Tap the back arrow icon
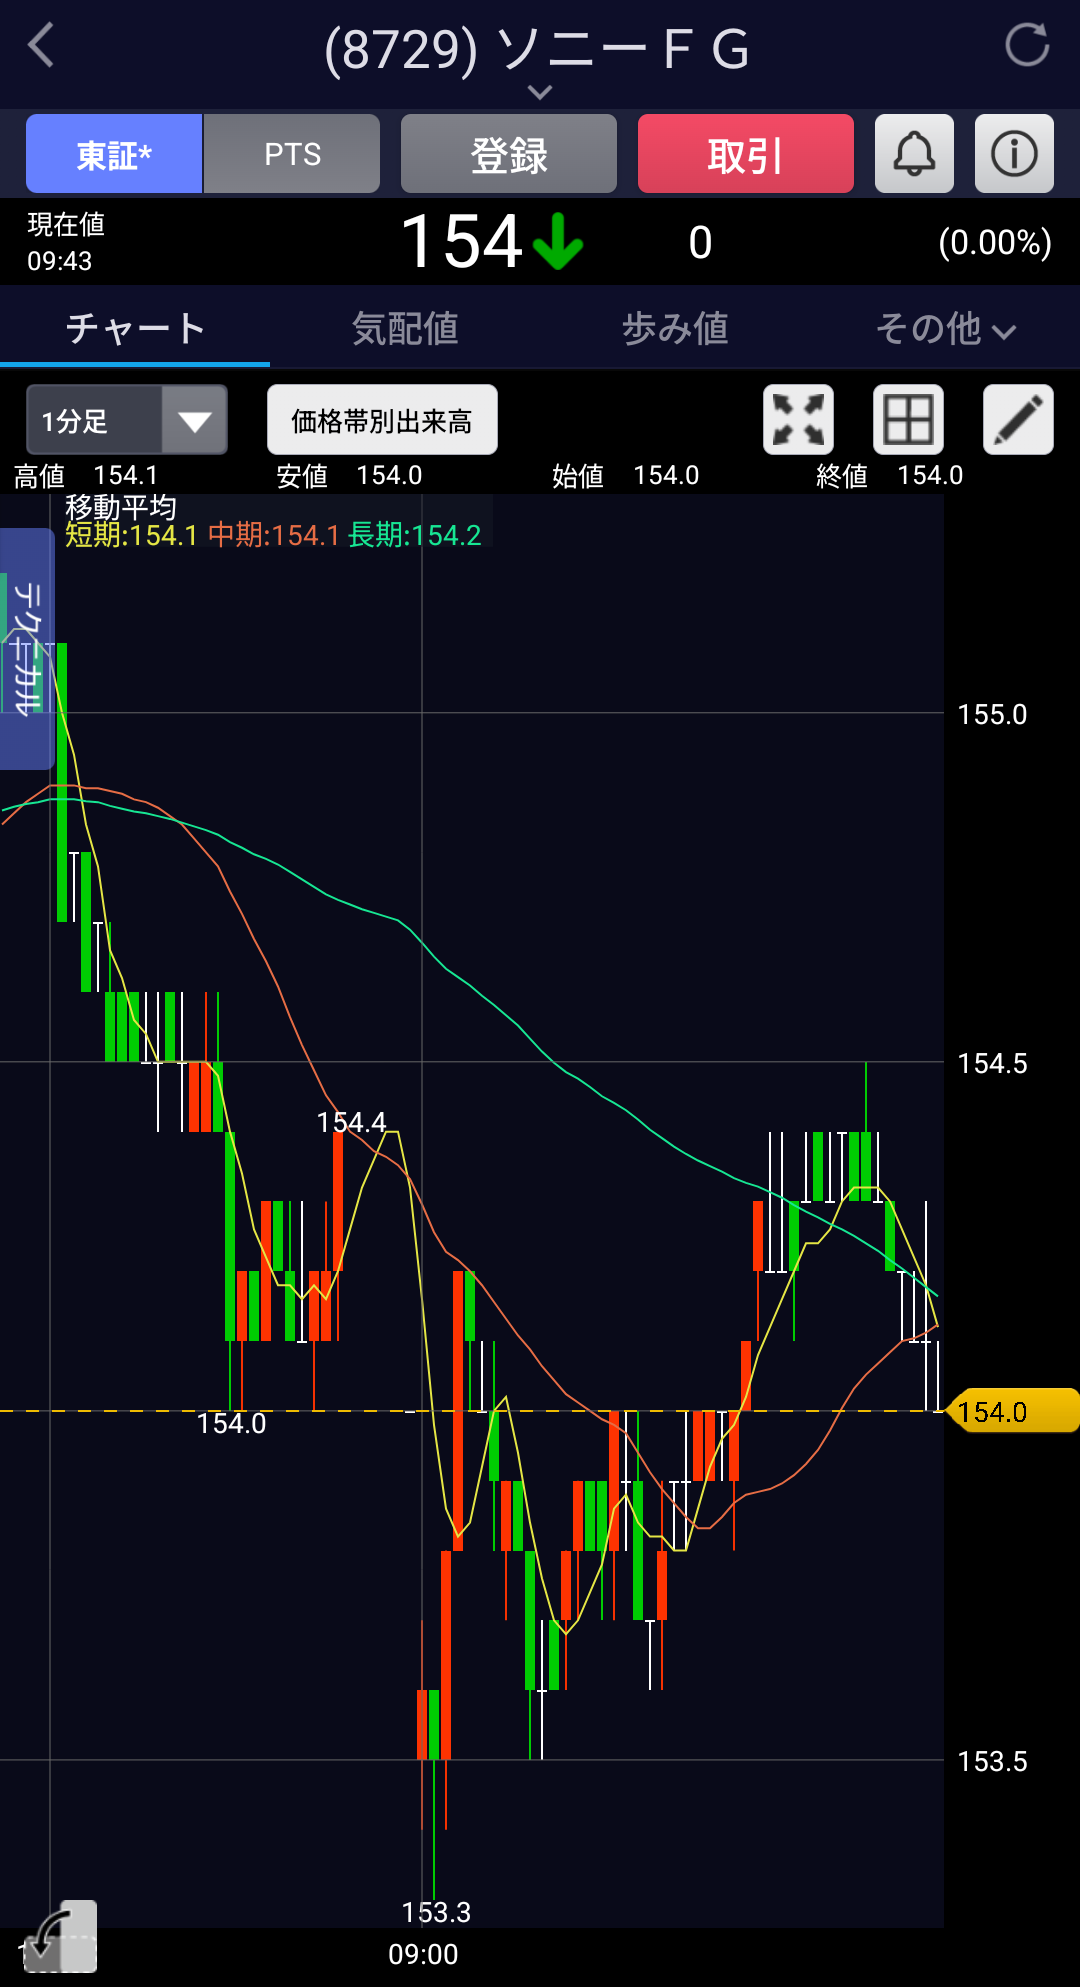The width and height of the screenshot is (1080, 1987). pyautogui.click(x=42, y=46)
